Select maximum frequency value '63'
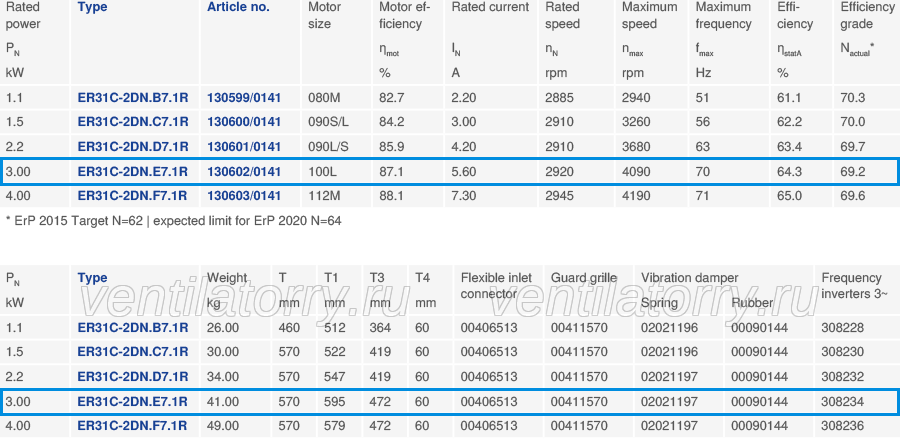The height and width of the screenshot is (440, 900). [x=703, y=146]
